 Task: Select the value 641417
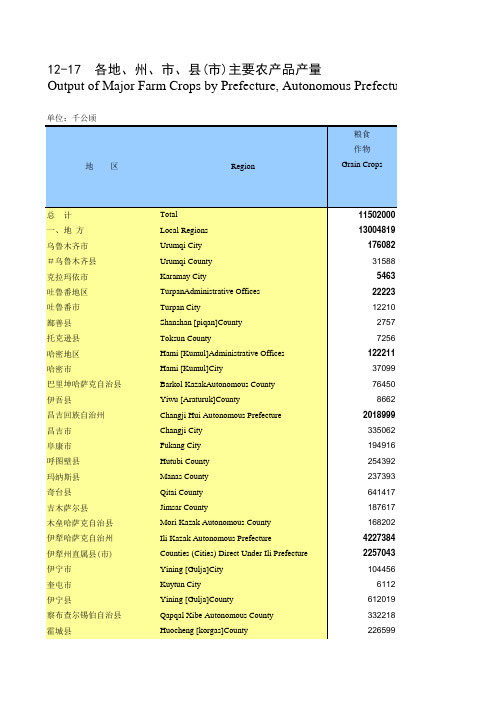point(381,492)
